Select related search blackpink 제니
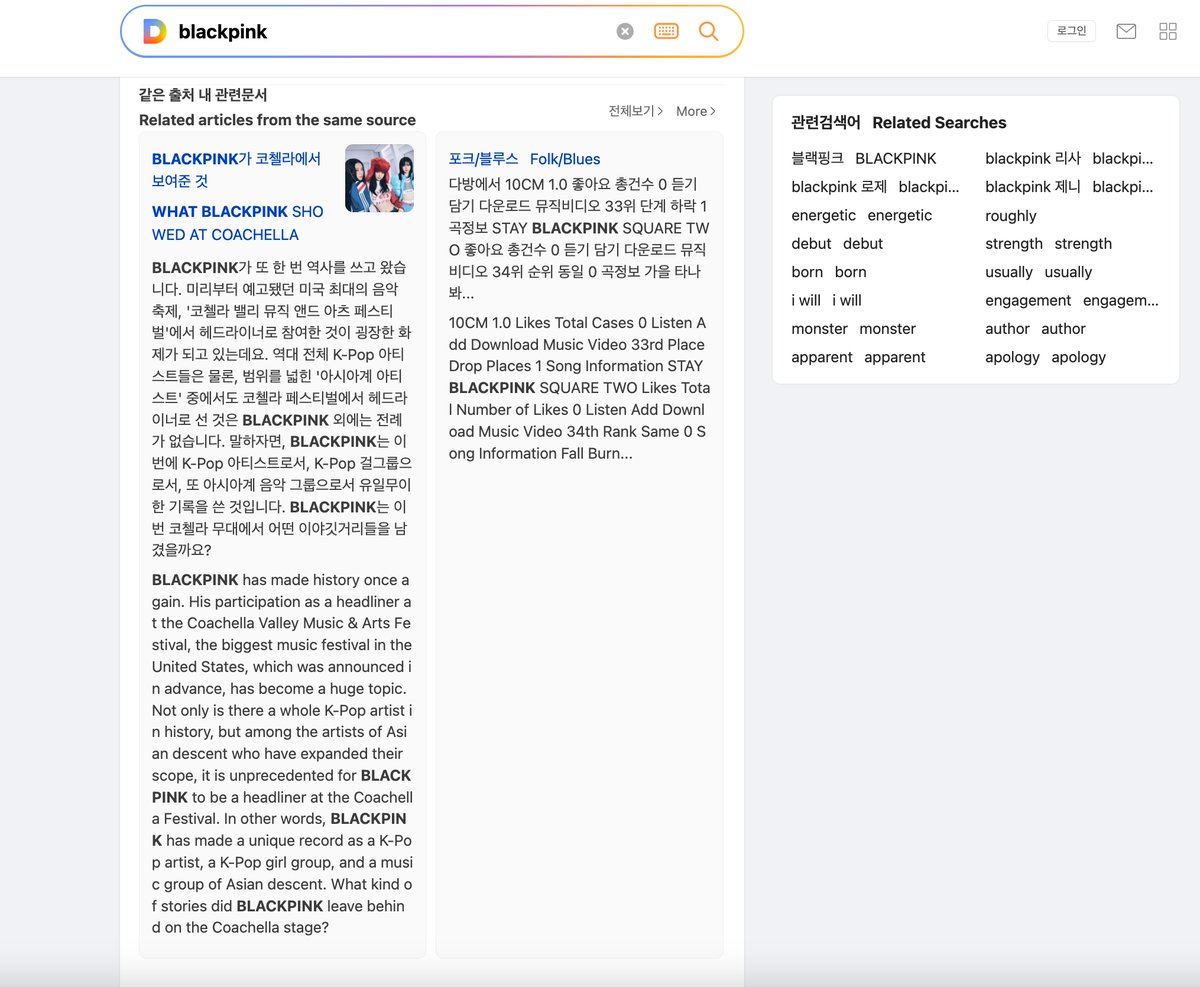This screenshot has height=987, width=1200. (x=1069, y=187)
